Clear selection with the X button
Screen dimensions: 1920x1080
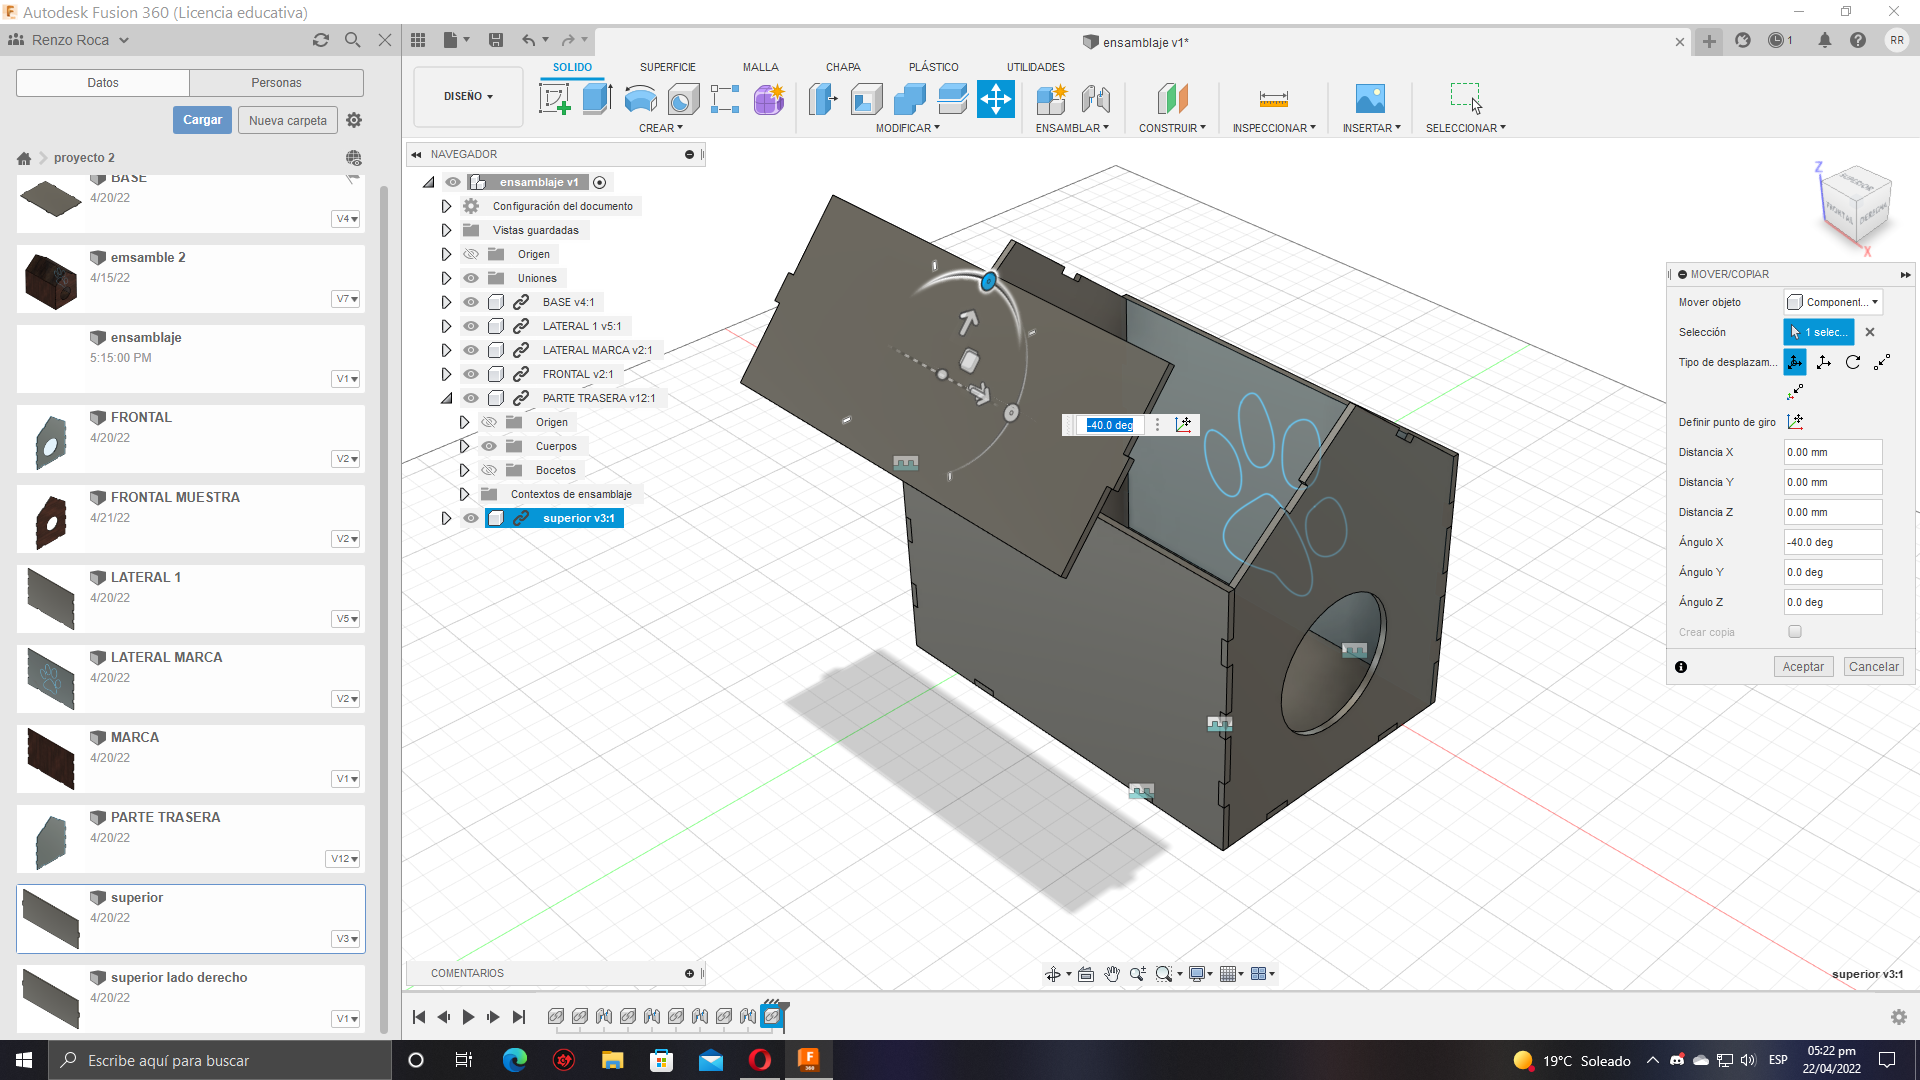coord(1870,332)
